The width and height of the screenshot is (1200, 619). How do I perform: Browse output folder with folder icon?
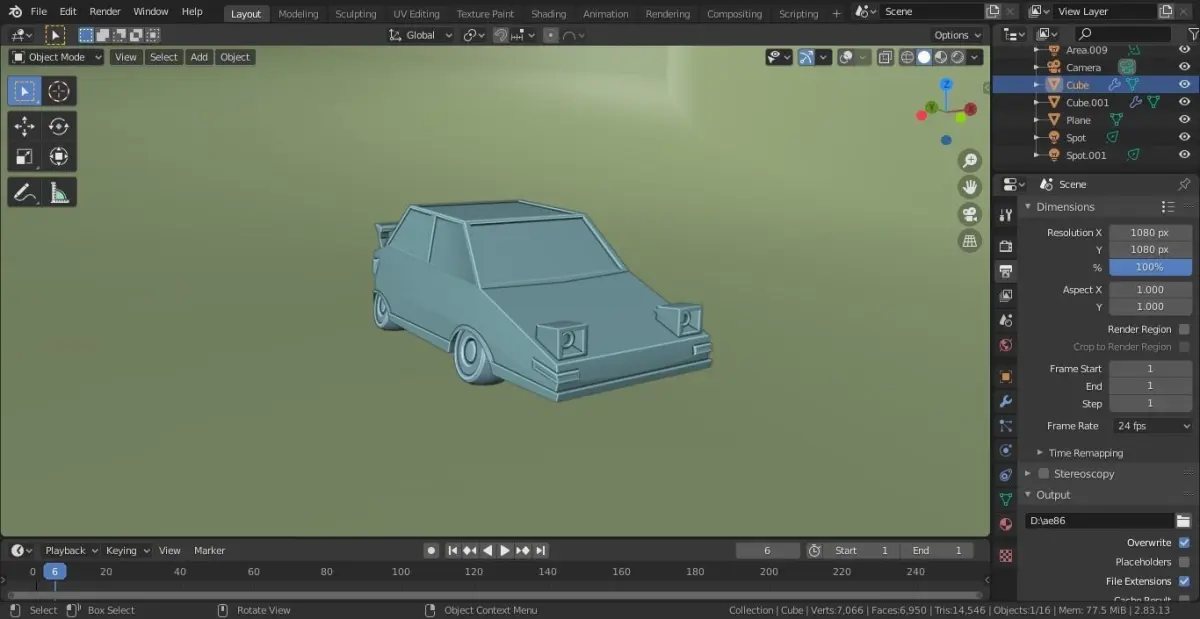pos(1183,521)
